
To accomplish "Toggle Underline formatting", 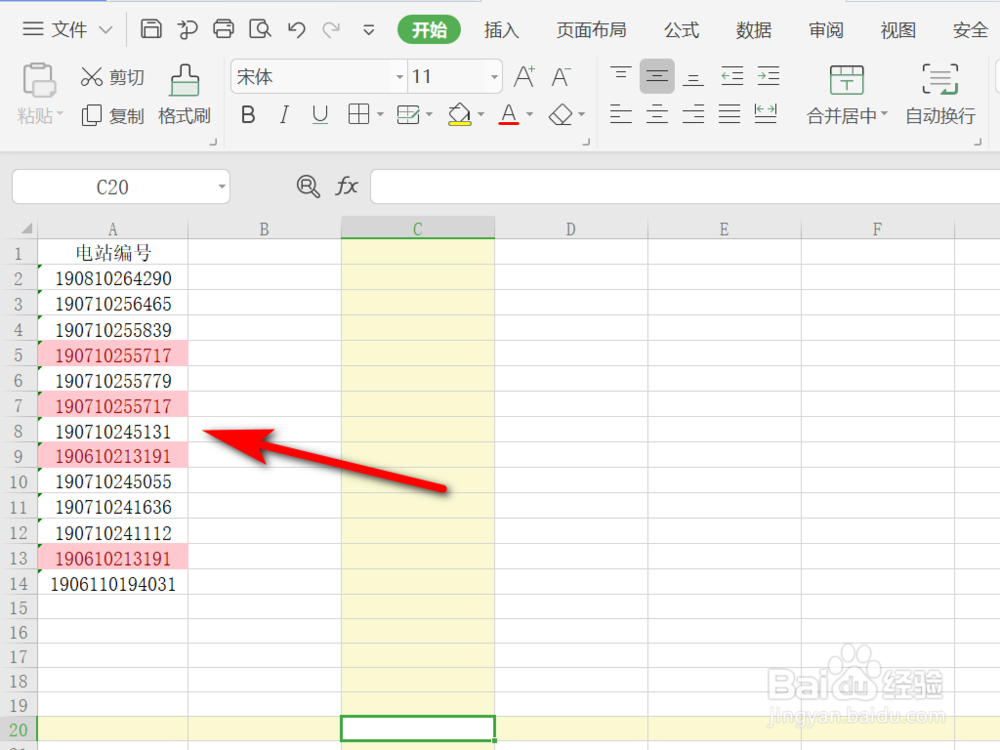I will tap(320, 115).
